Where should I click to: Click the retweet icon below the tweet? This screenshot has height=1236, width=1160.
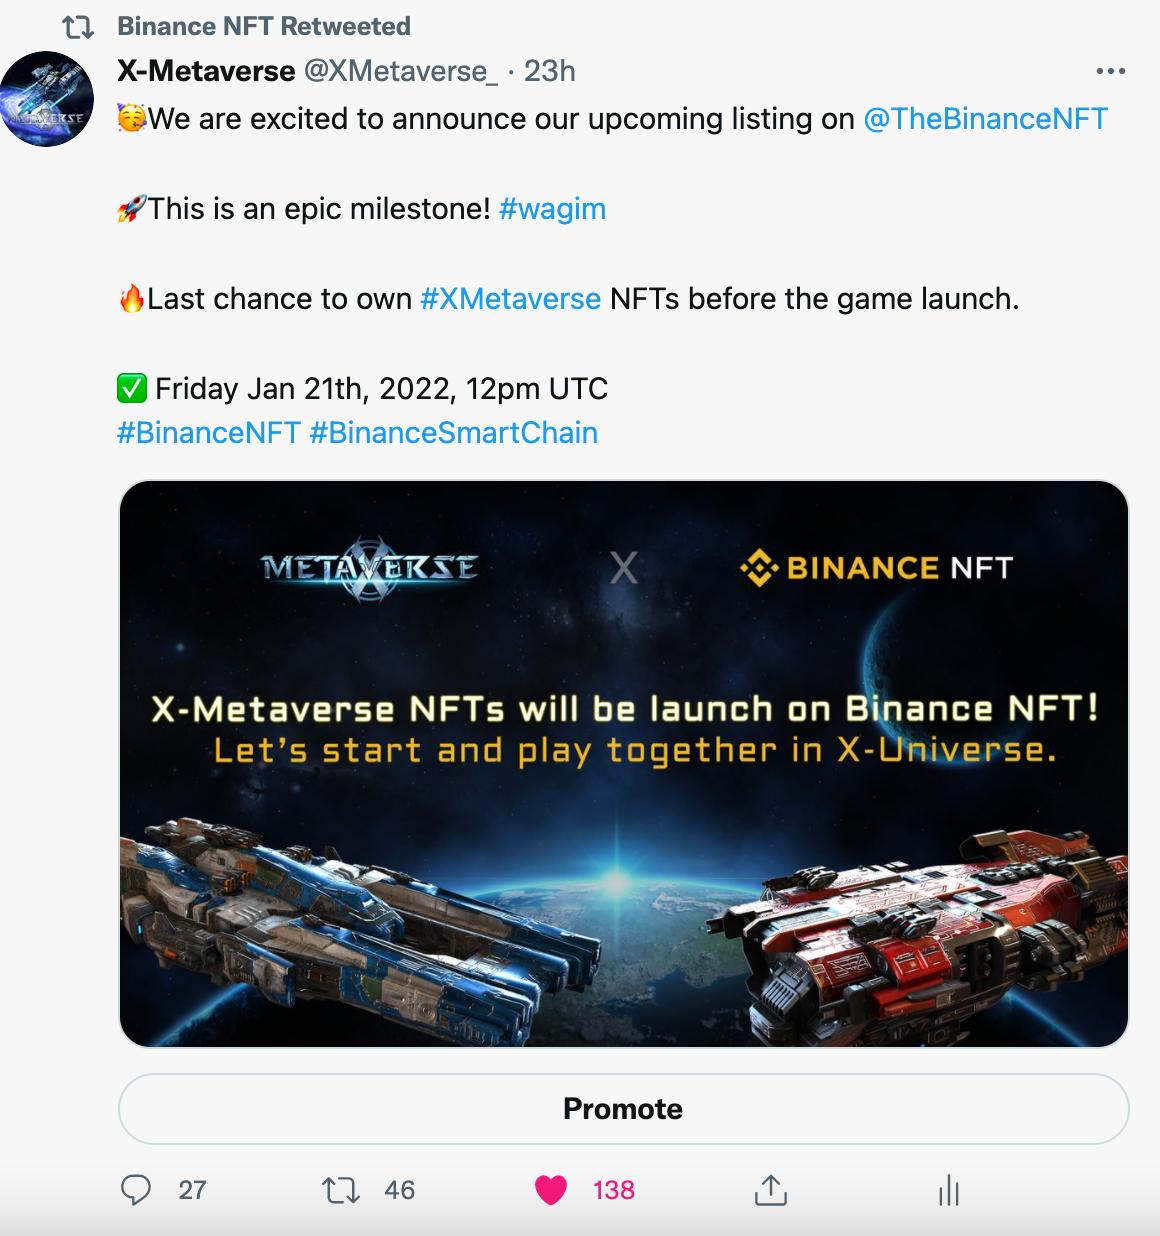pyautogui.click(x=342, y=1191)
